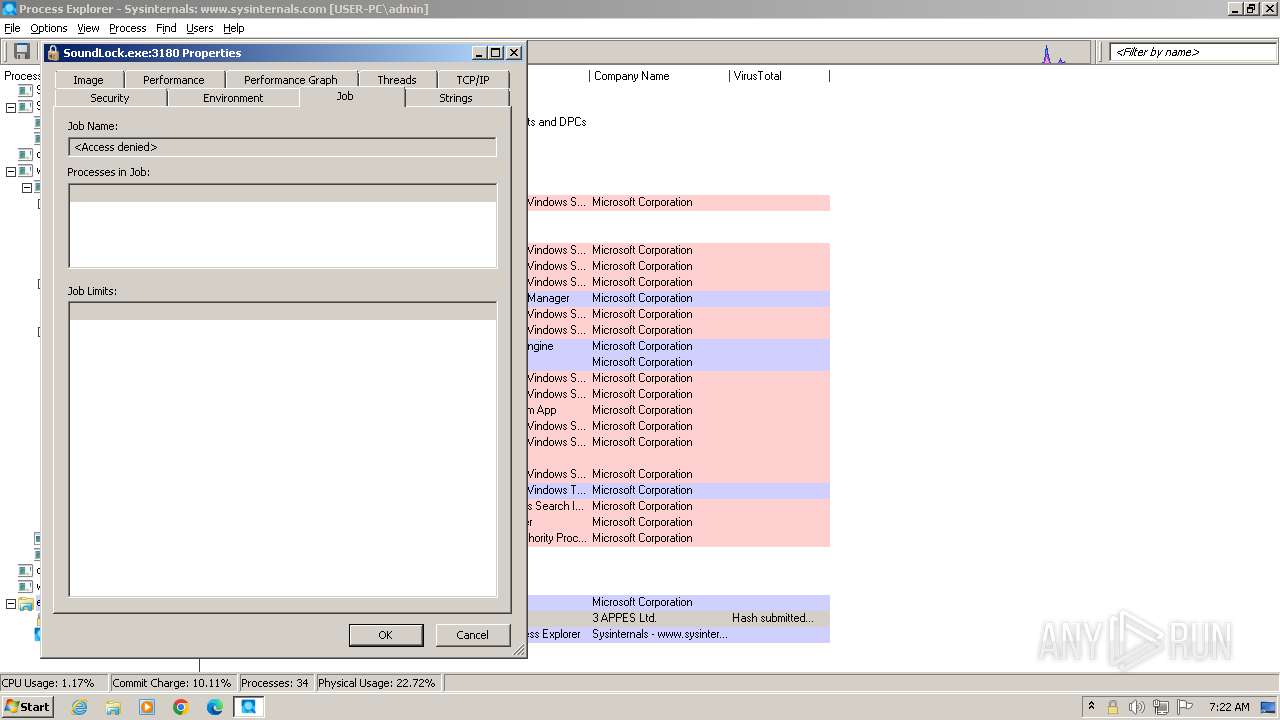Image resolution: width=1280 pixels, height=720 pixels.
Task: Sort by the VirusTotal column header
Action: 779,76
